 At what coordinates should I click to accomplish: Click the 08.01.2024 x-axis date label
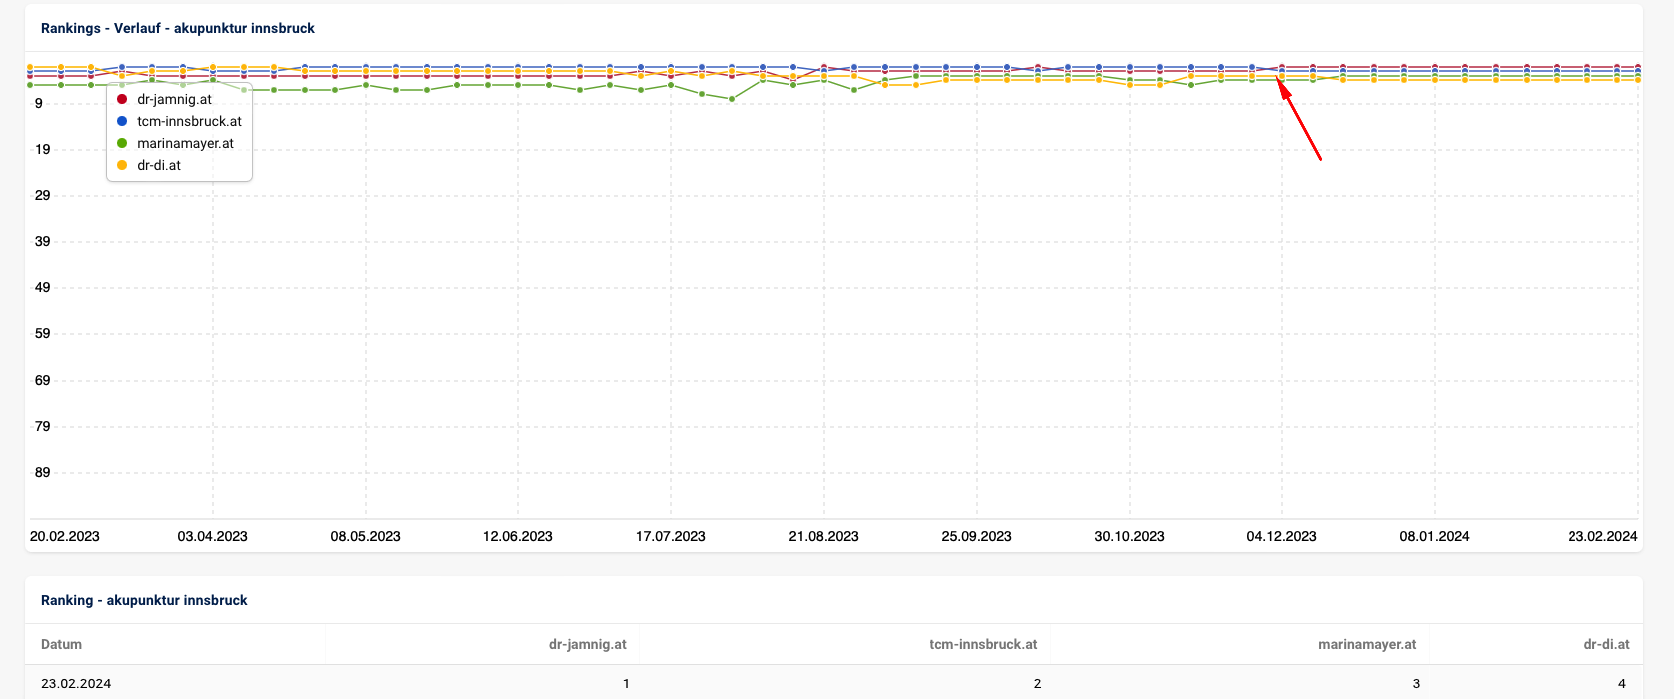[1435, 537]
